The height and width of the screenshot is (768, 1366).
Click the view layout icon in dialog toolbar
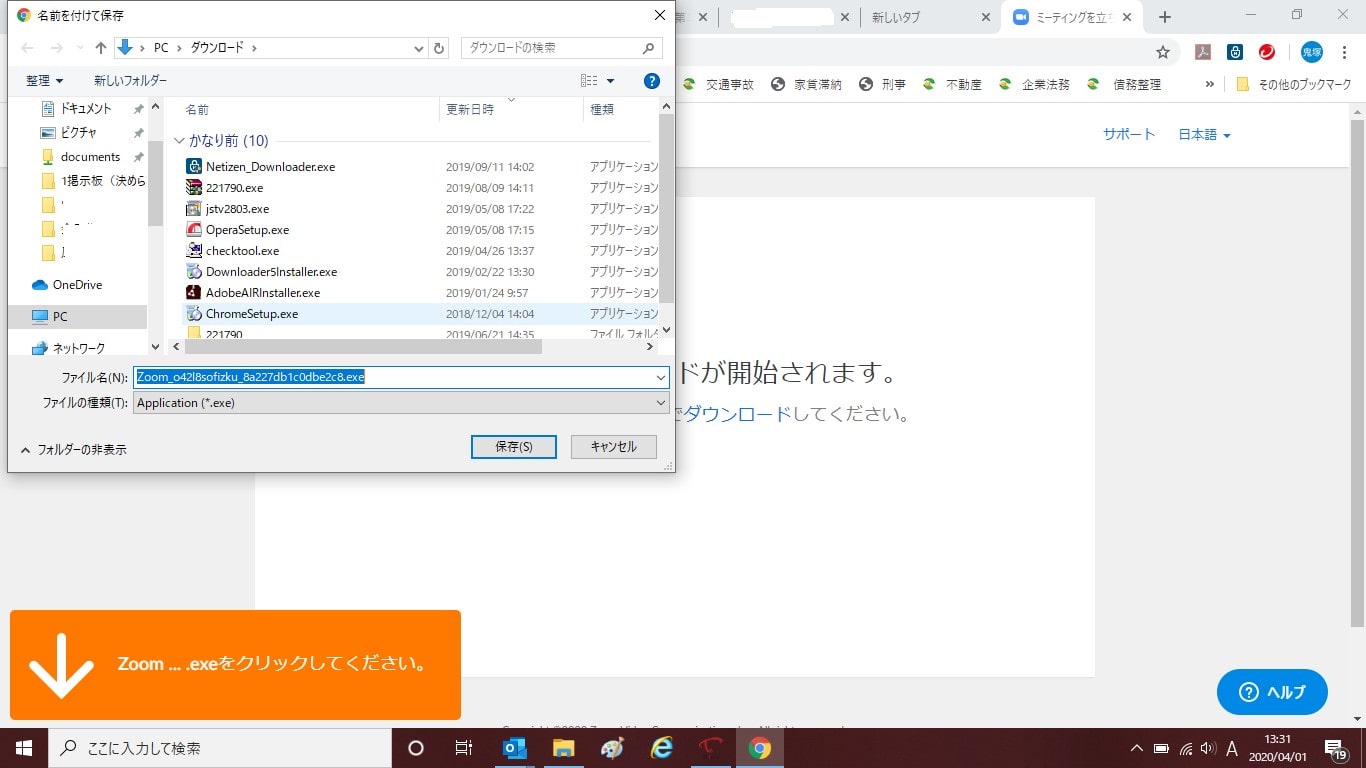[589, 81]
